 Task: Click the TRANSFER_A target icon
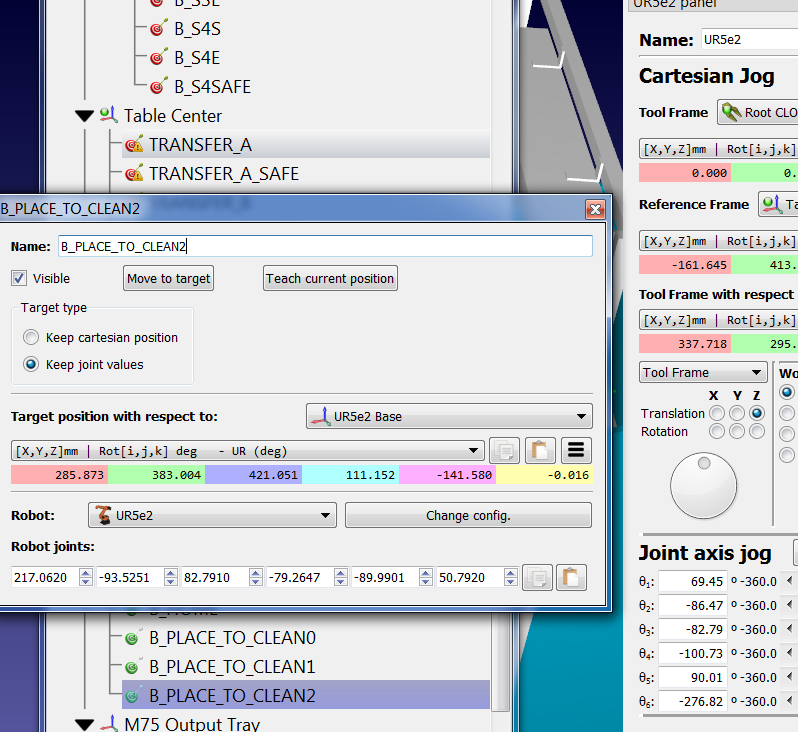pos(134,145)
